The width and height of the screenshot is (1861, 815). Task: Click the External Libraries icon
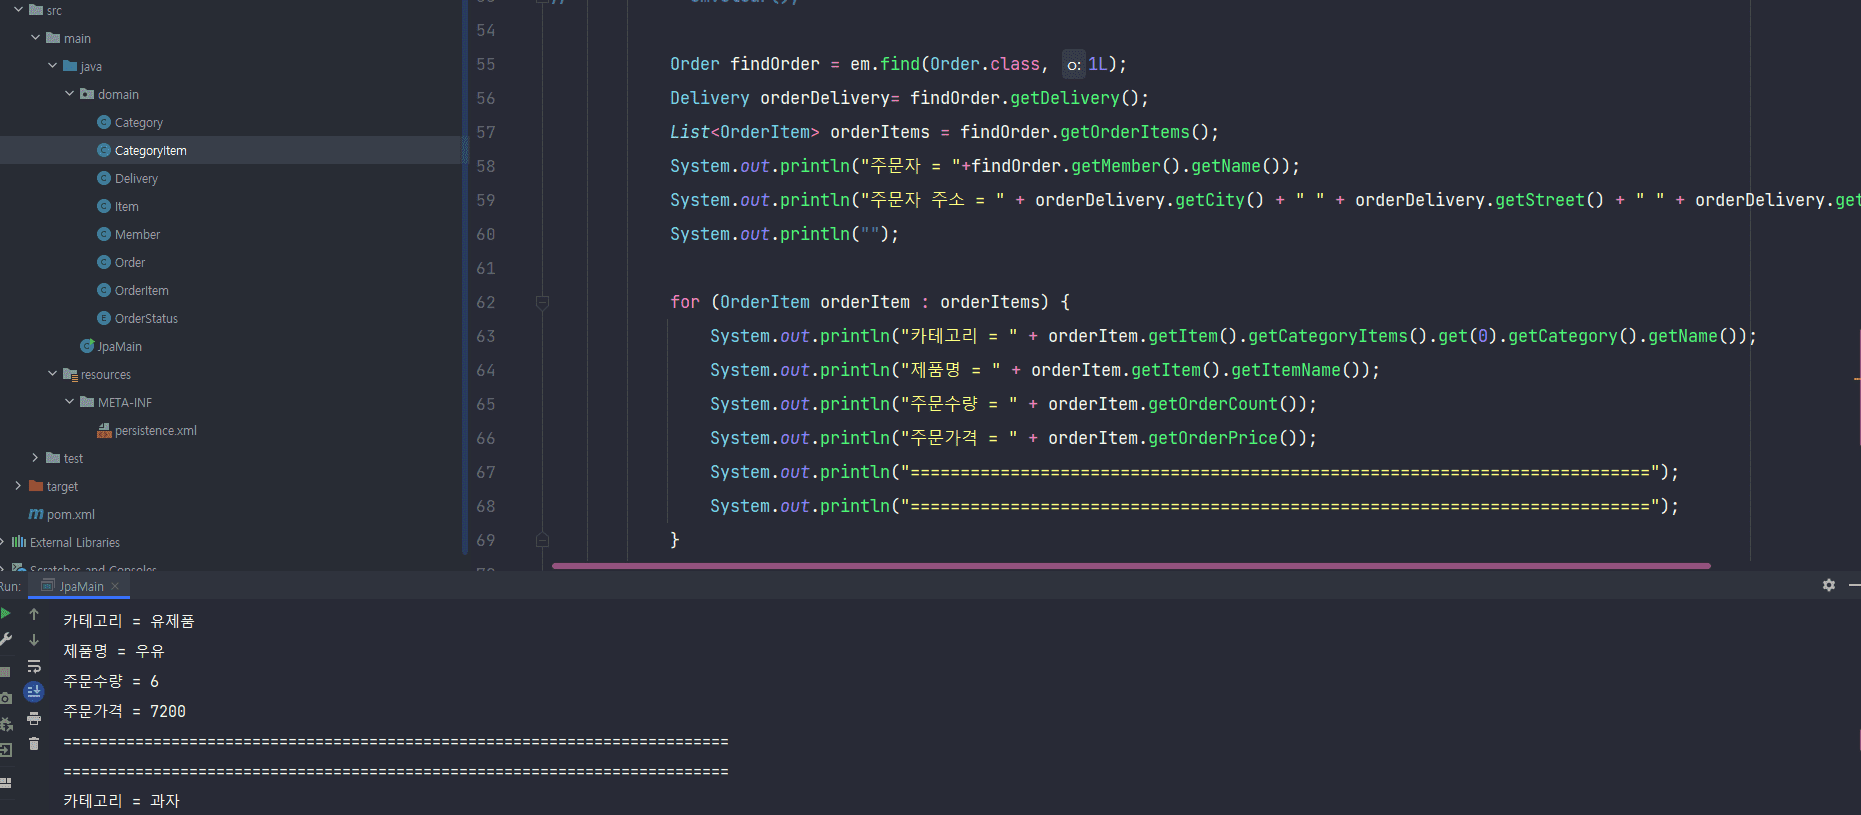(x=19, y=542)
